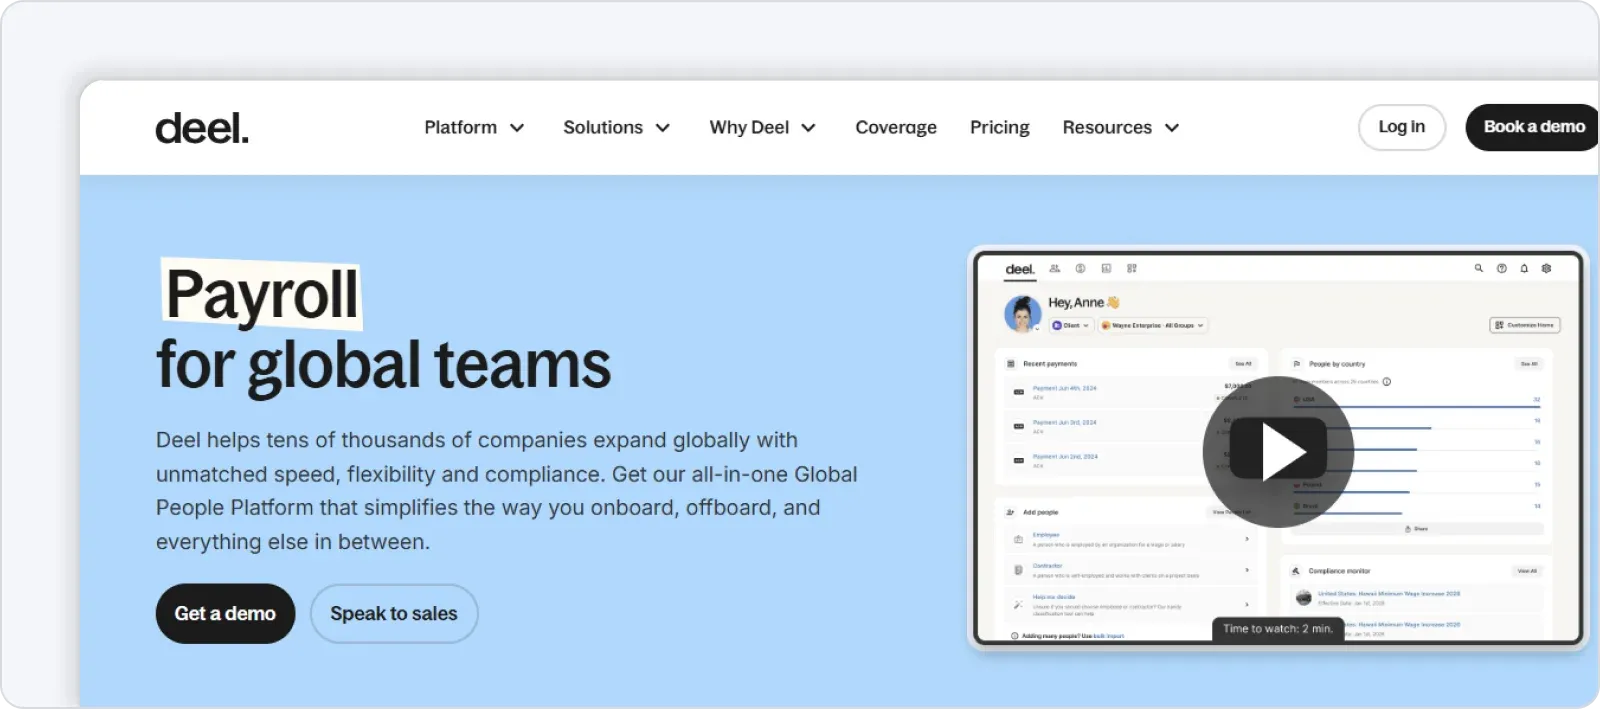This screenshot has height=709, width=1600.
Task: Click the search magnifier in dashboard preview
Action: coord(1478,268)
